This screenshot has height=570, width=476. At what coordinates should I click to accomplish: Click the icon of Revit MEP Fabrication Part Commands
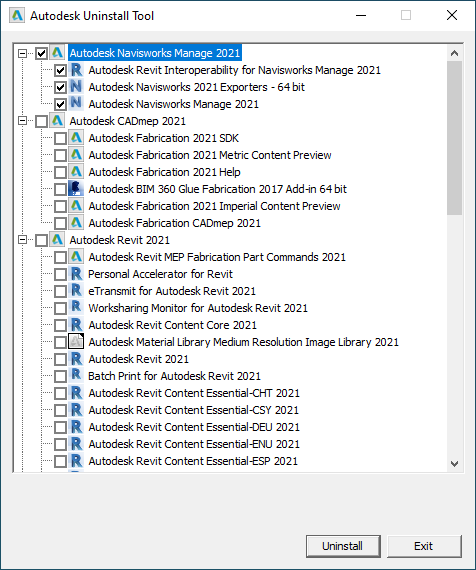coord(76,257)
